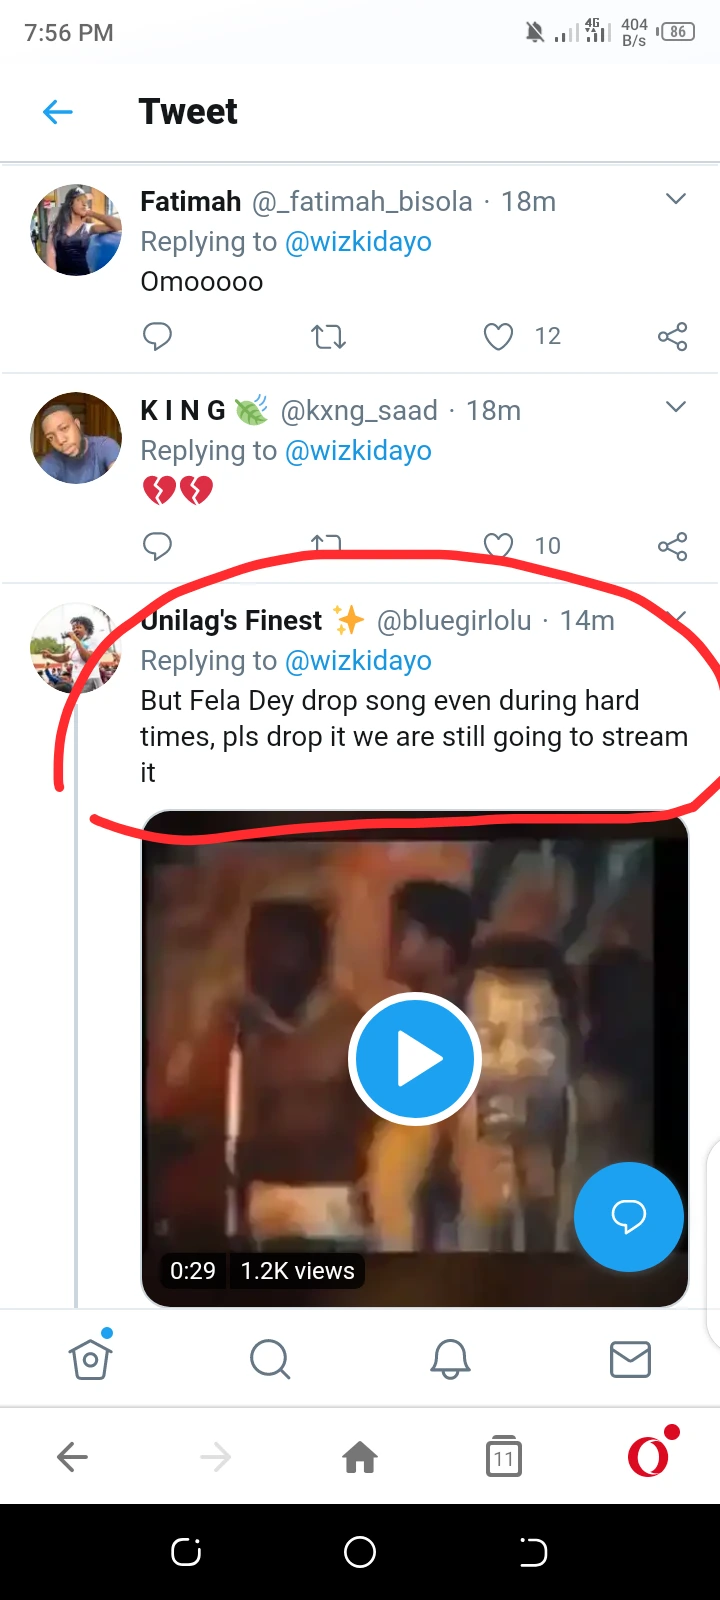
Task: Open options chevron on Fatimah's tweet
Action: pyautogui.click(x=676, y=199)
